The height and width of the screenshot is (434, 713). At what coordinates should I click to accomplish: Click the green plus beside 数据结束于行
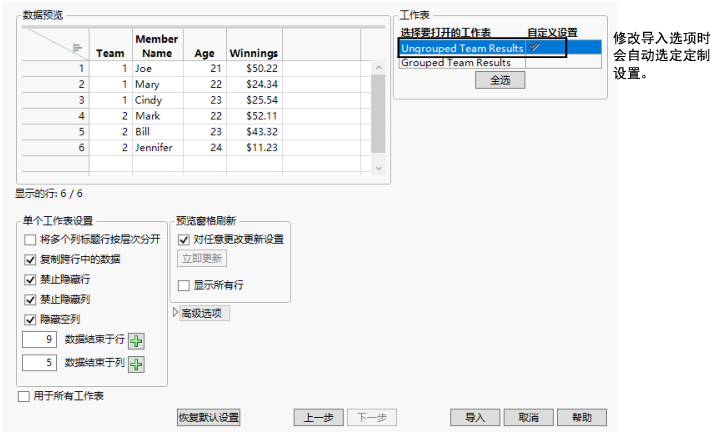136,341
